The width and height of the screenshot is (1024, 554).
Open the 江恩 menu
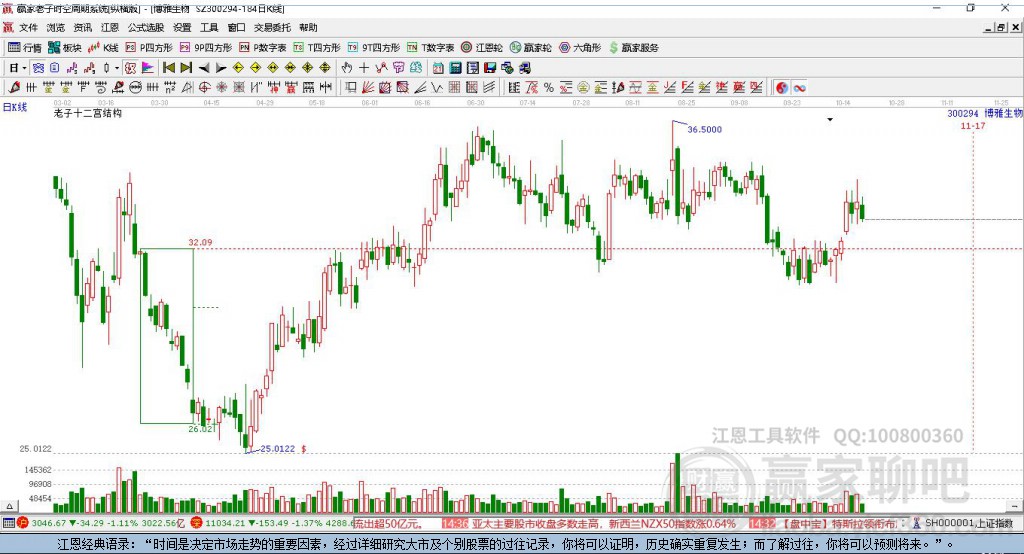point(110,27)
